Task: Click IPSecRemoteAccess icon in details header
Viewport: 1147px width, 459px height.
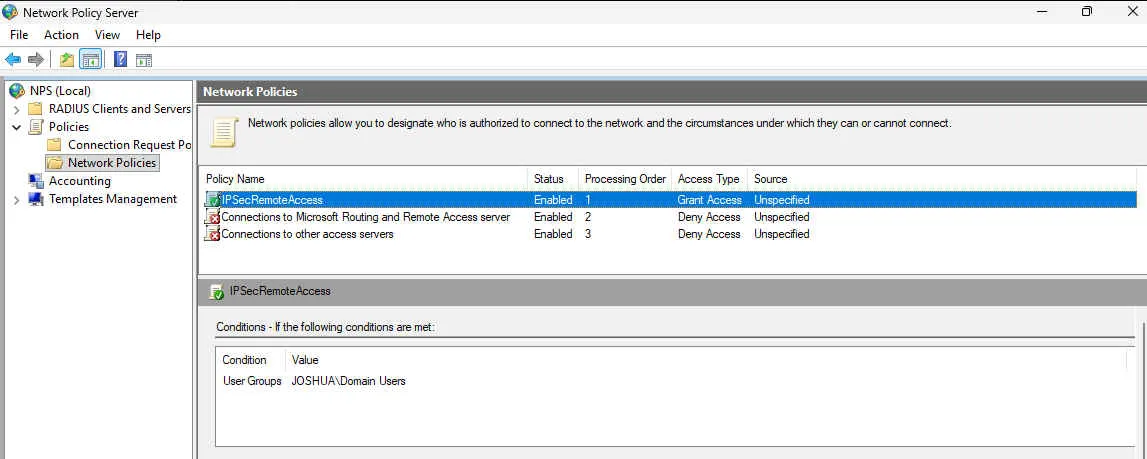Action: click(217, 291)
